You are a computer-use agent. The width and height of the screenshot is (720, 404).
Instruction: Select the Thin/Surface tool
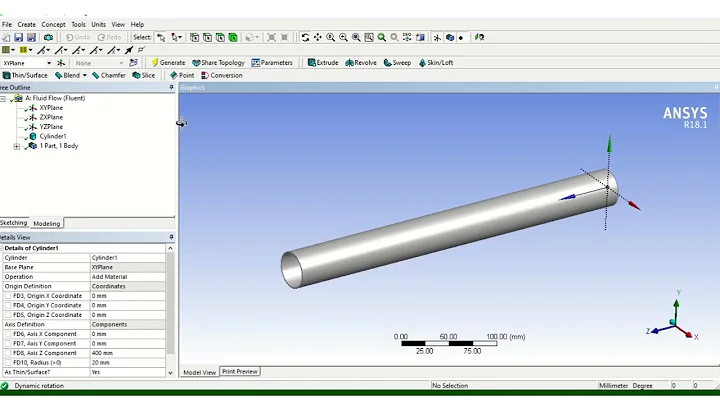pos(25,75)
